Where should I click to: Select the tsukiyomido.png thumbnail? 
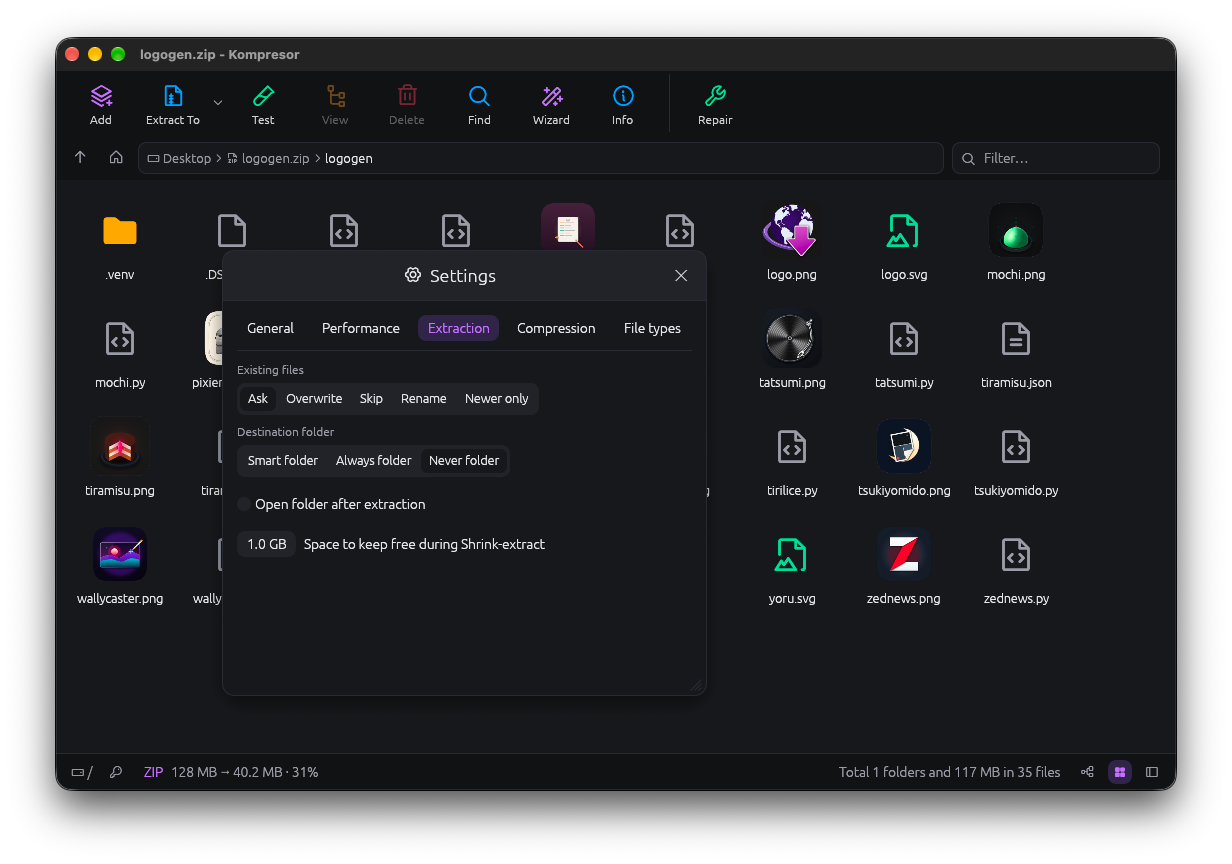[904, 447]
